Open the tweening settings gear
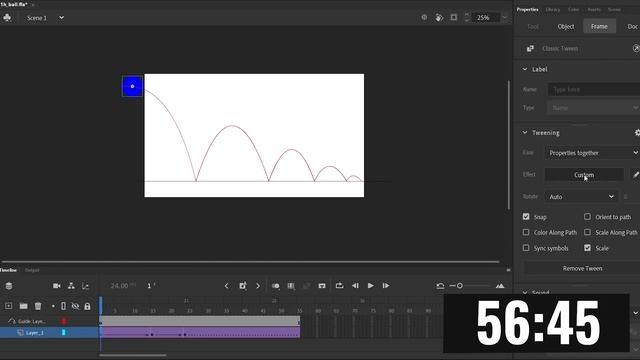This screenshot has height=360, width=640. [x=637, y=133]
